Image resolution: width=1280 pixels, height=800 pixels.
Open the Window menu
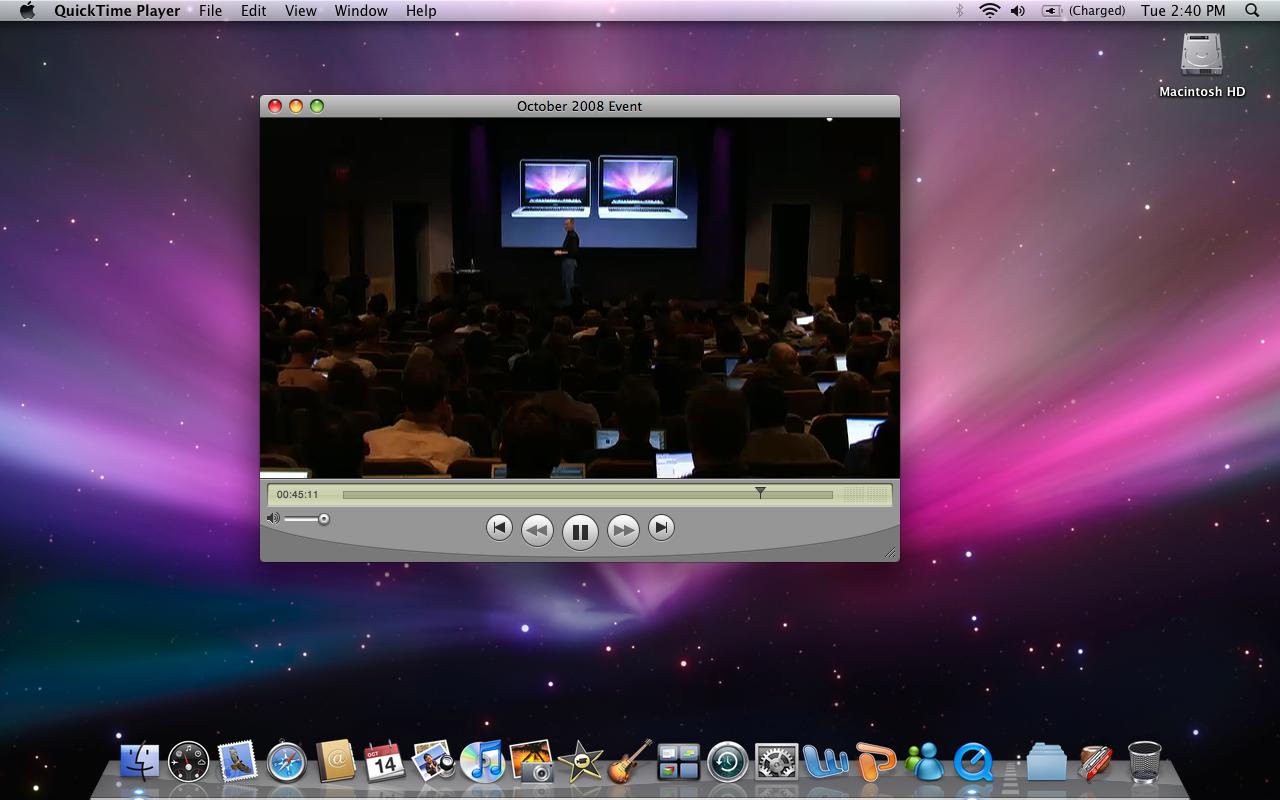coord(361,11)
